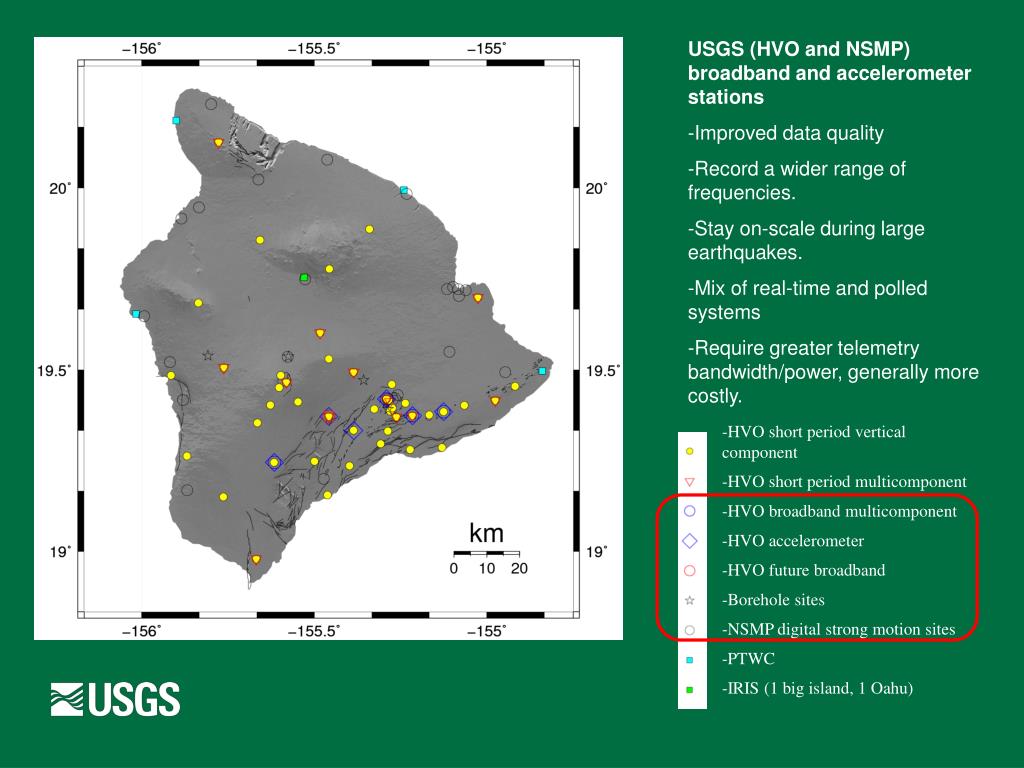Select '-HVO short period multicomponent' legend label

click(844, 482)
